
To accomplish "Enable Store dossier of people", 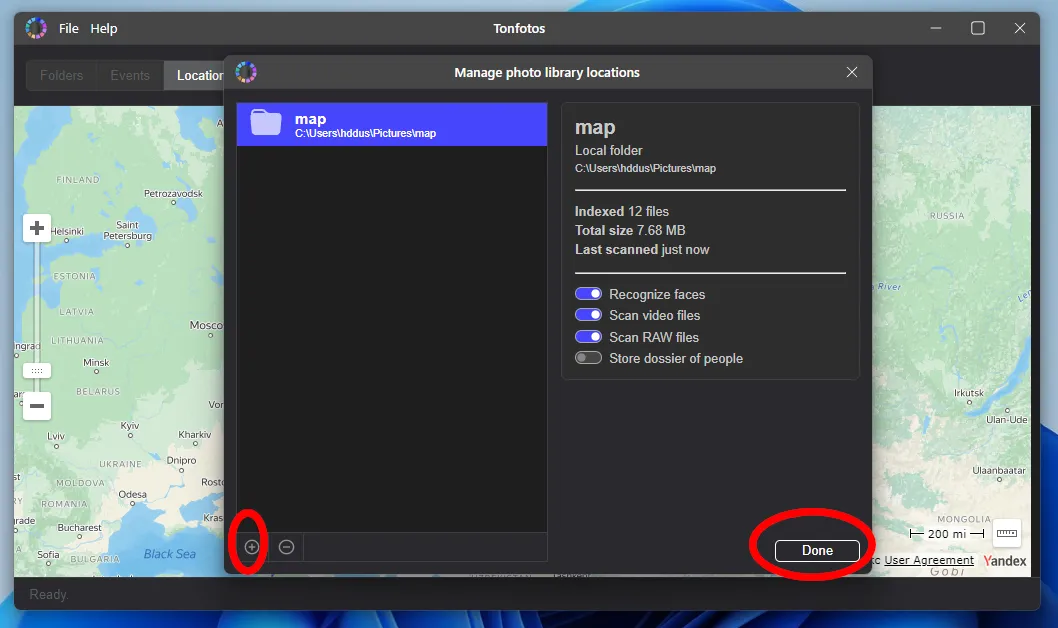I will click(588, 358).
